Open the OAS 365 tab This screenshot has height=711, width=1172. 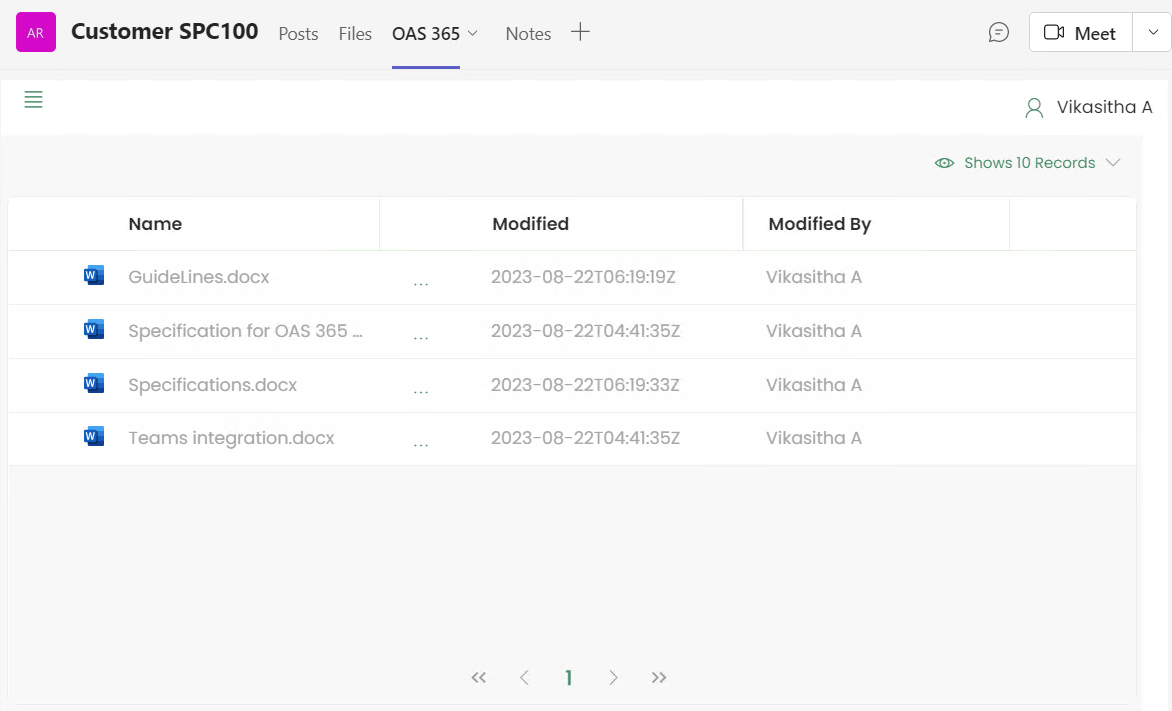click(x=426, y=34)
